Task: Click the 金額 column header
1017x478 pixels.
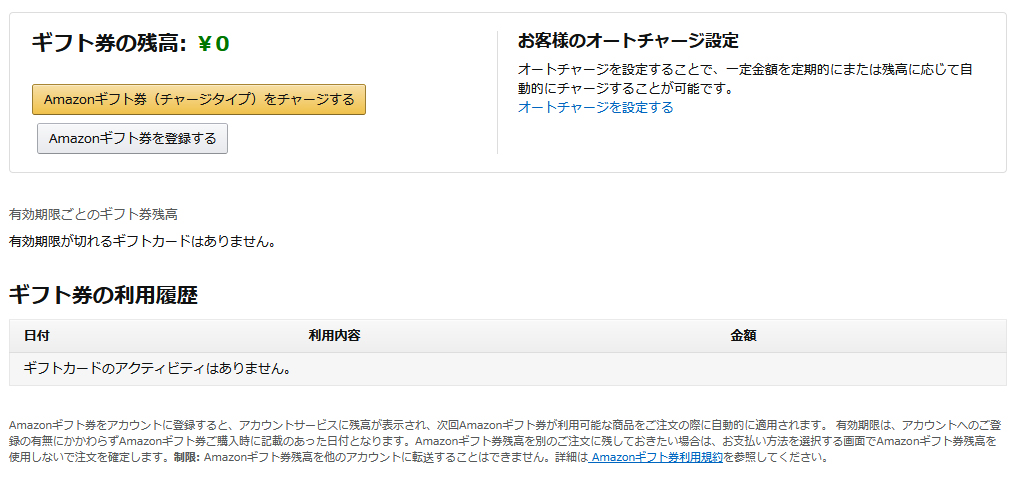Action: tap(743, 336)
